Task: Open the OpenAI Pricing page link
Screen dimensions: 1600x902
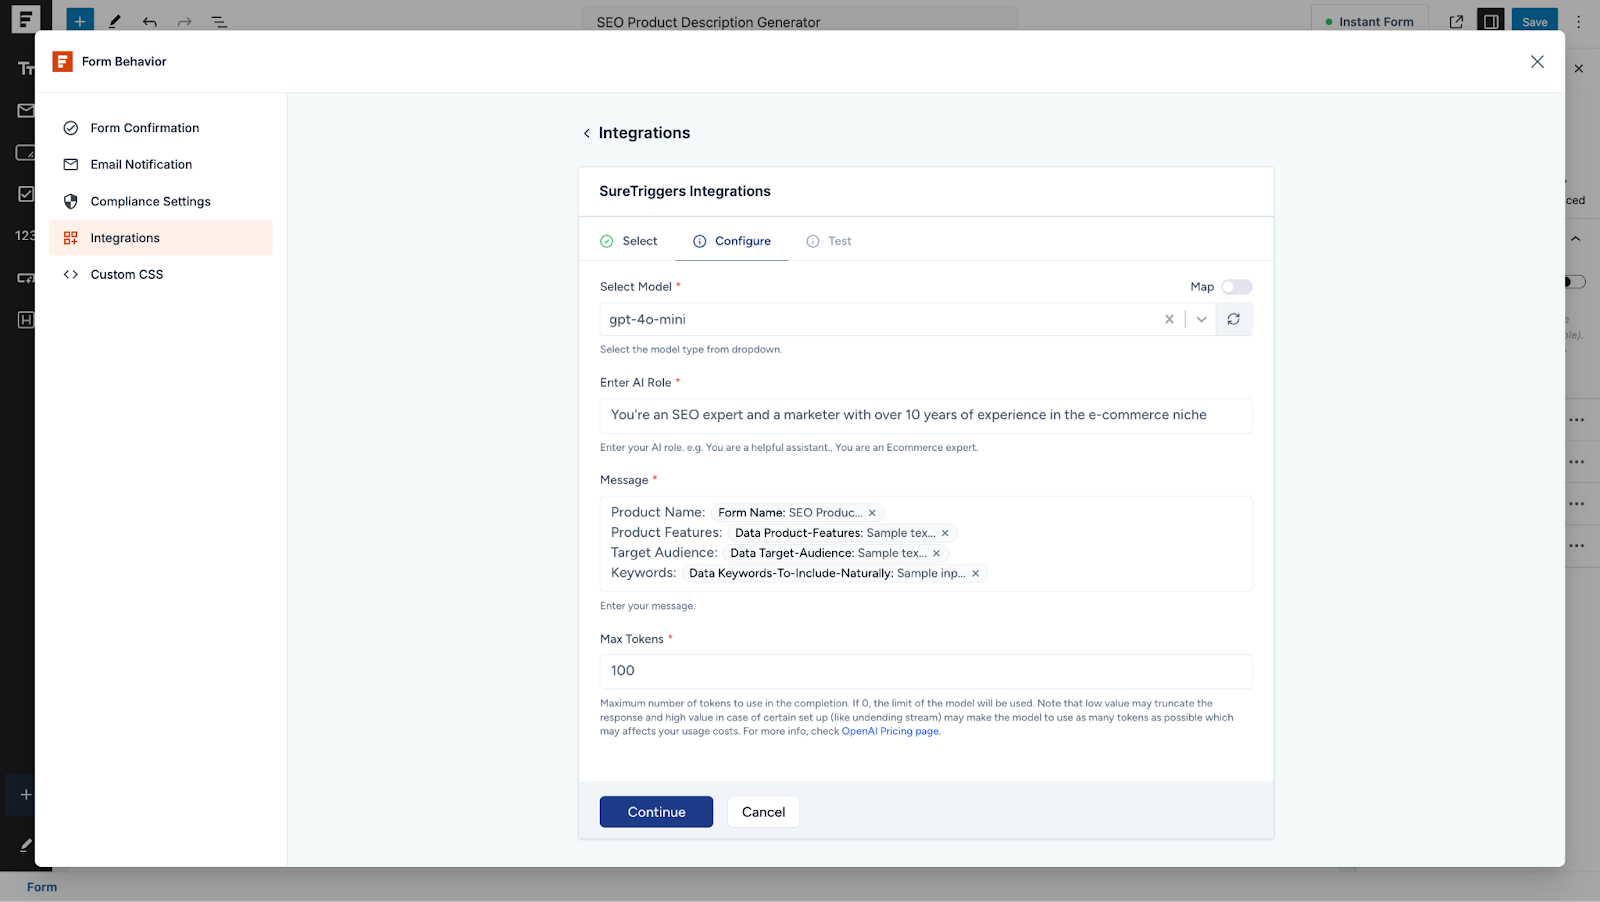Action: pyautogui.click(x=889, y=730)
